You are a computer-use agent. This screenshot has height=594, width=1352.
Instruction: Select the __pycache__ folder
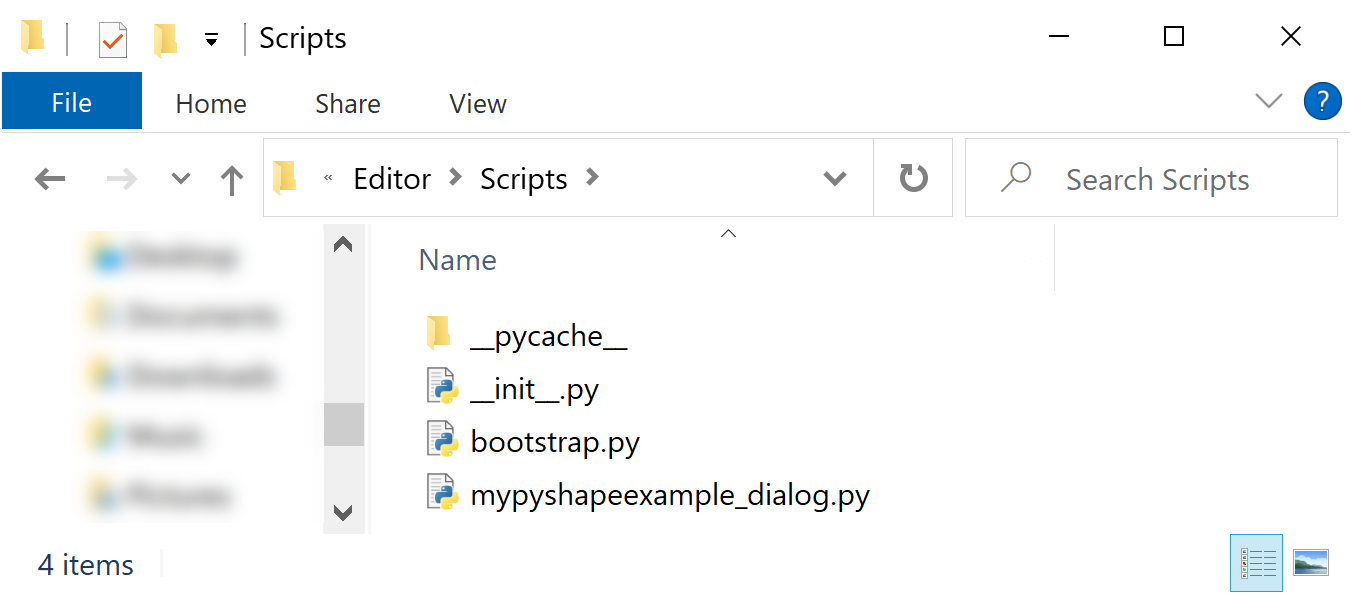point(548,336)
